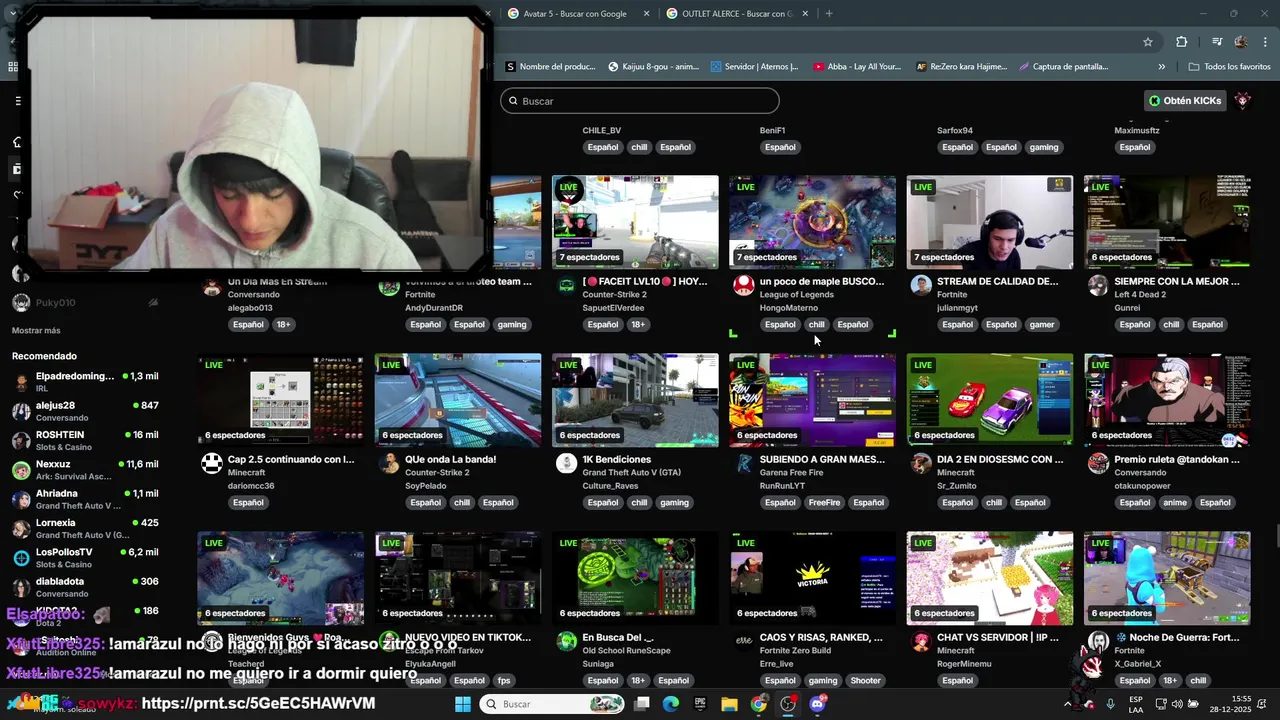Open the Re:Zero kara Hajime bookmark

click(x=962, y=67)
